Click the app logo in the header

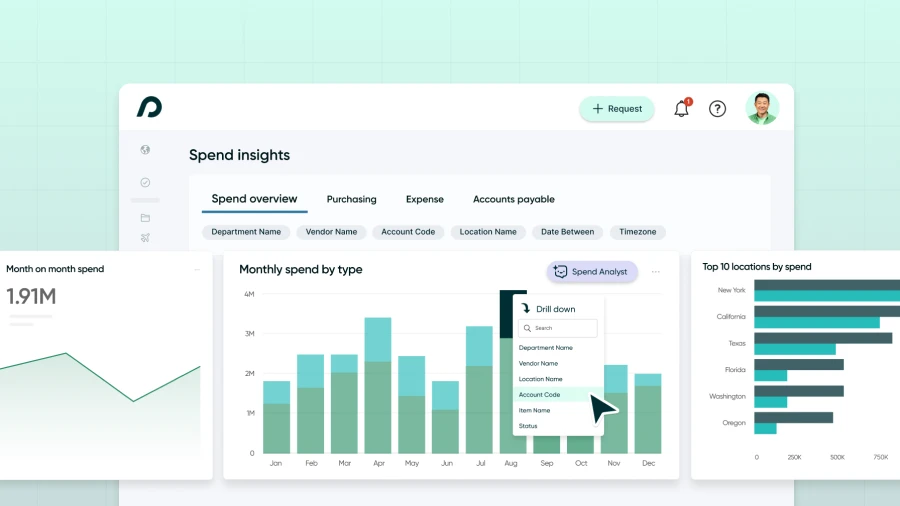coord(149,107)
